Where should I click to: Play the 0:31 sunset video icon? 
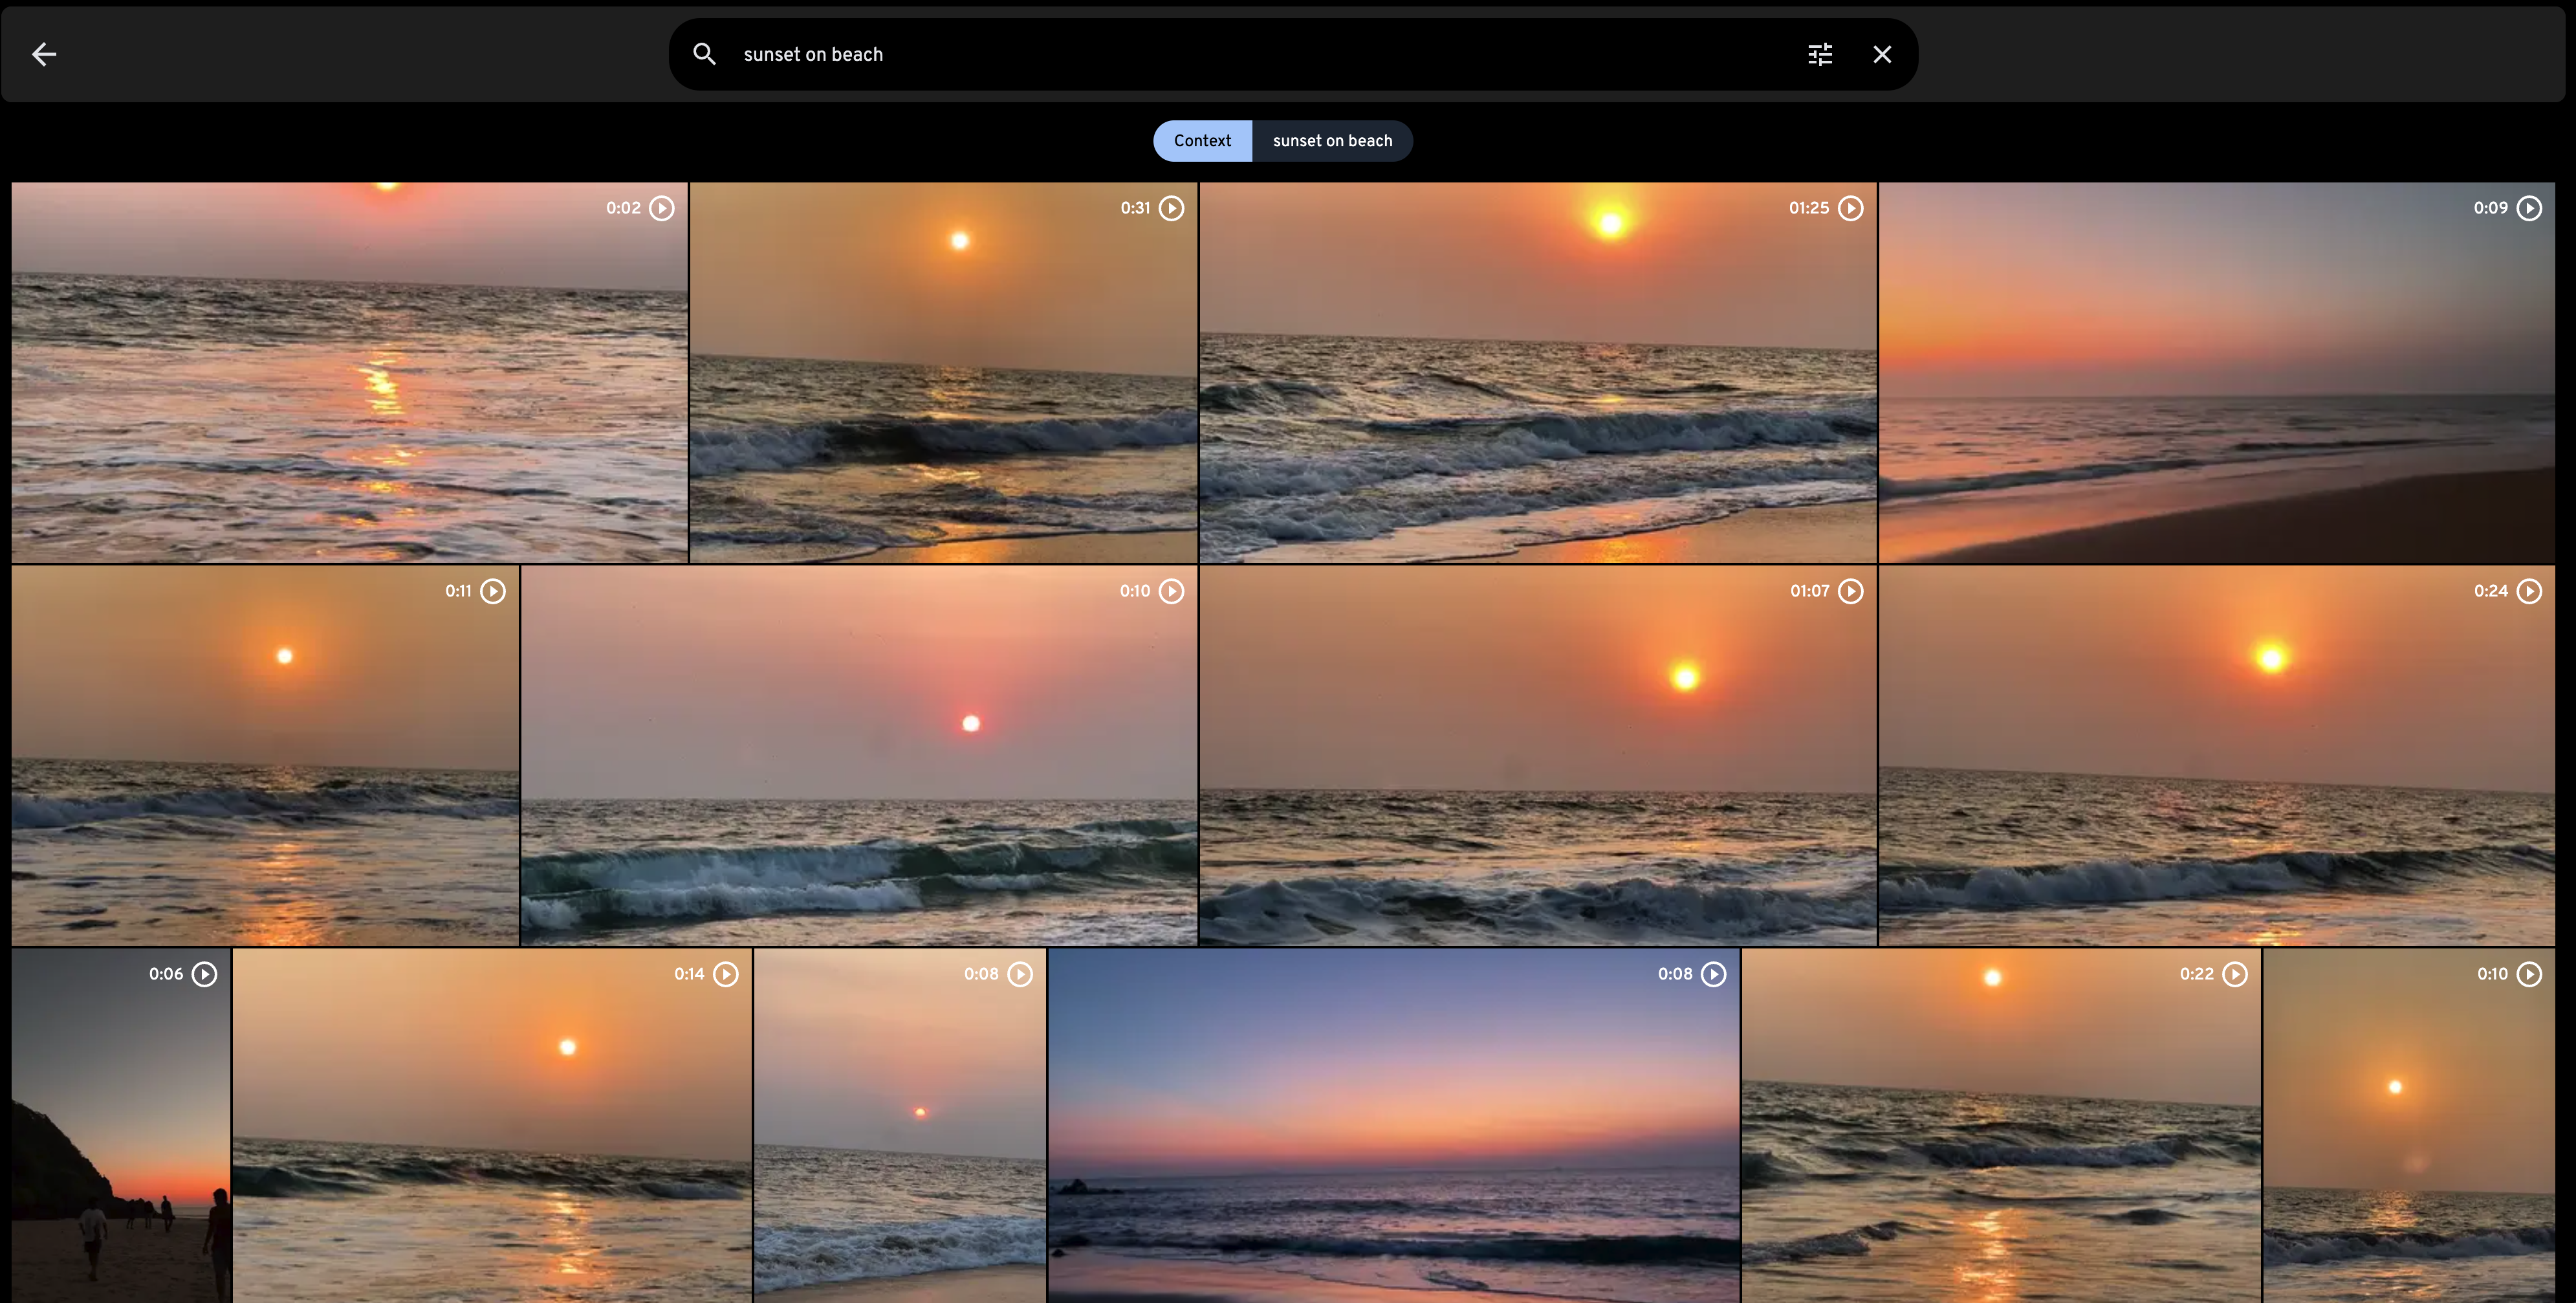(x=1171, y=208)
